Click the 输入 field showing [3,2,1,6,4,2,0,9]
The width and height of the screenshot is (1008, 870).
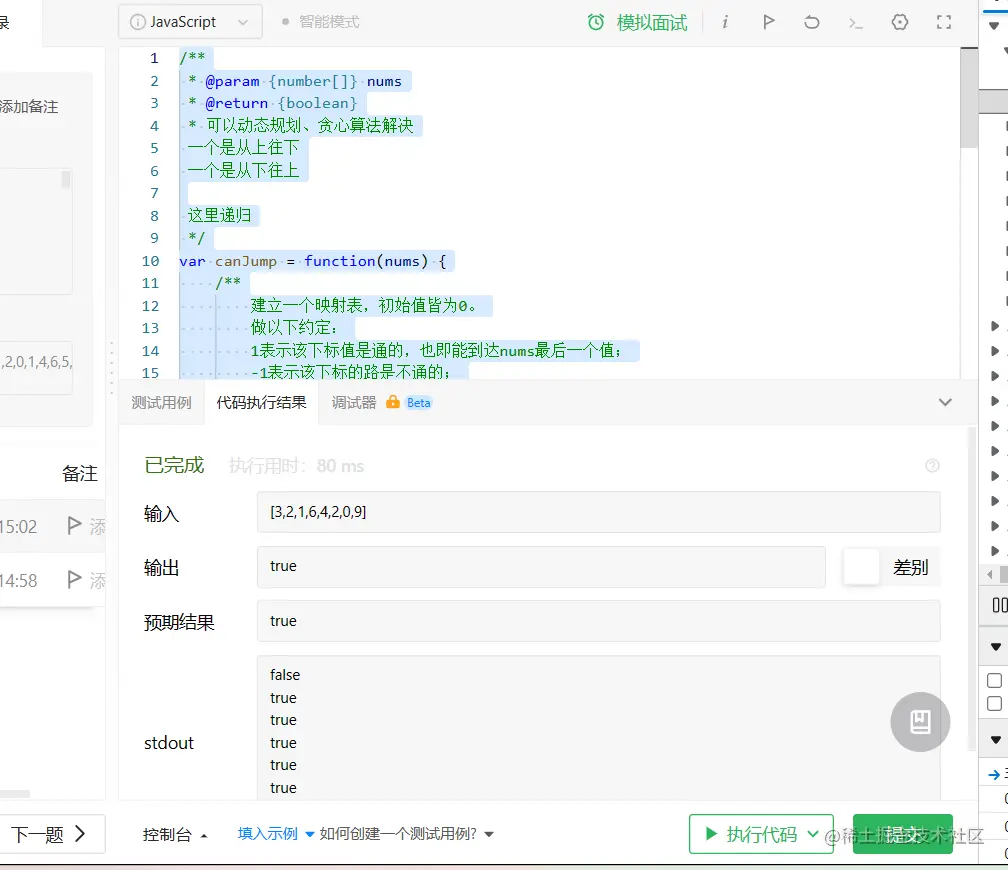point(598,512)
